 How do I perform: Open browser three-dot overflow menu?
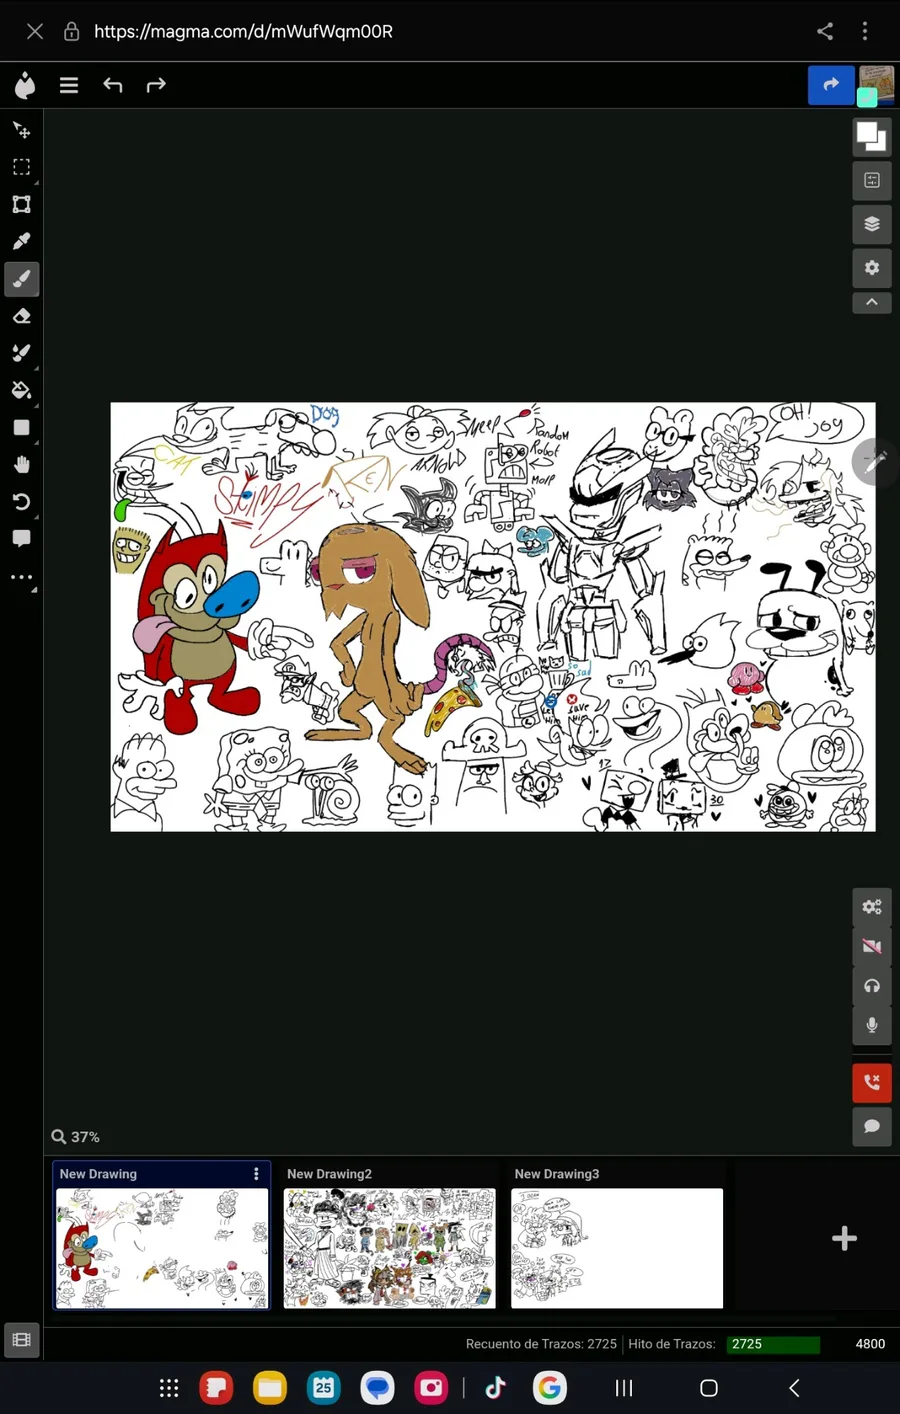coord(865,31)
